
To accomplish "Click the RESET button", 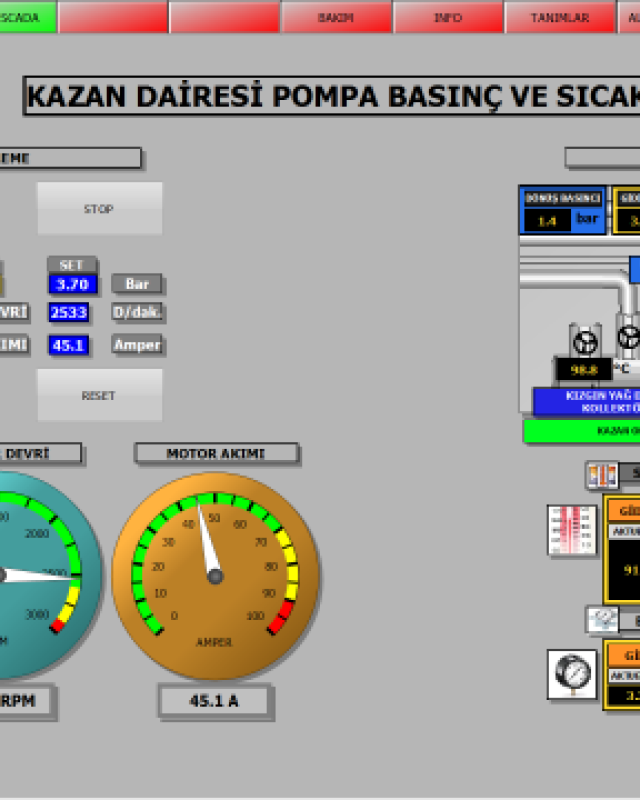I will click(x=100, y=395).
